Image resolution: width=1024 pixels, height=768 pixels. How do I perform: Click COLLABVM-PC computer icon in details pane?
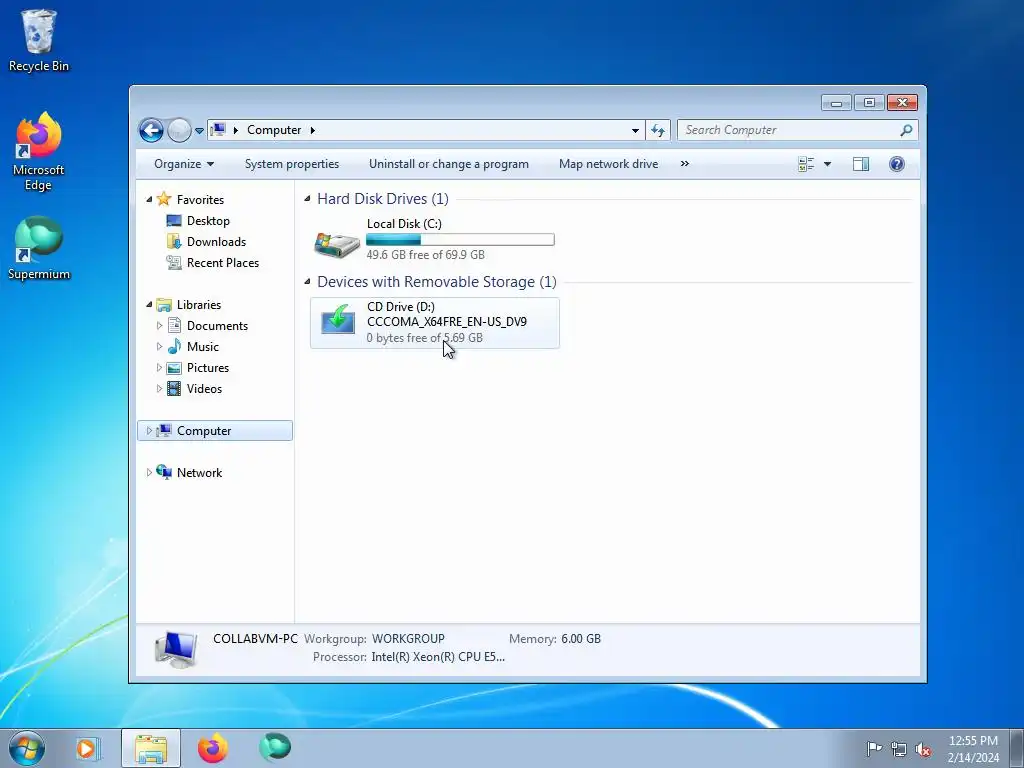pyautogui.click(x=176, y=649)
